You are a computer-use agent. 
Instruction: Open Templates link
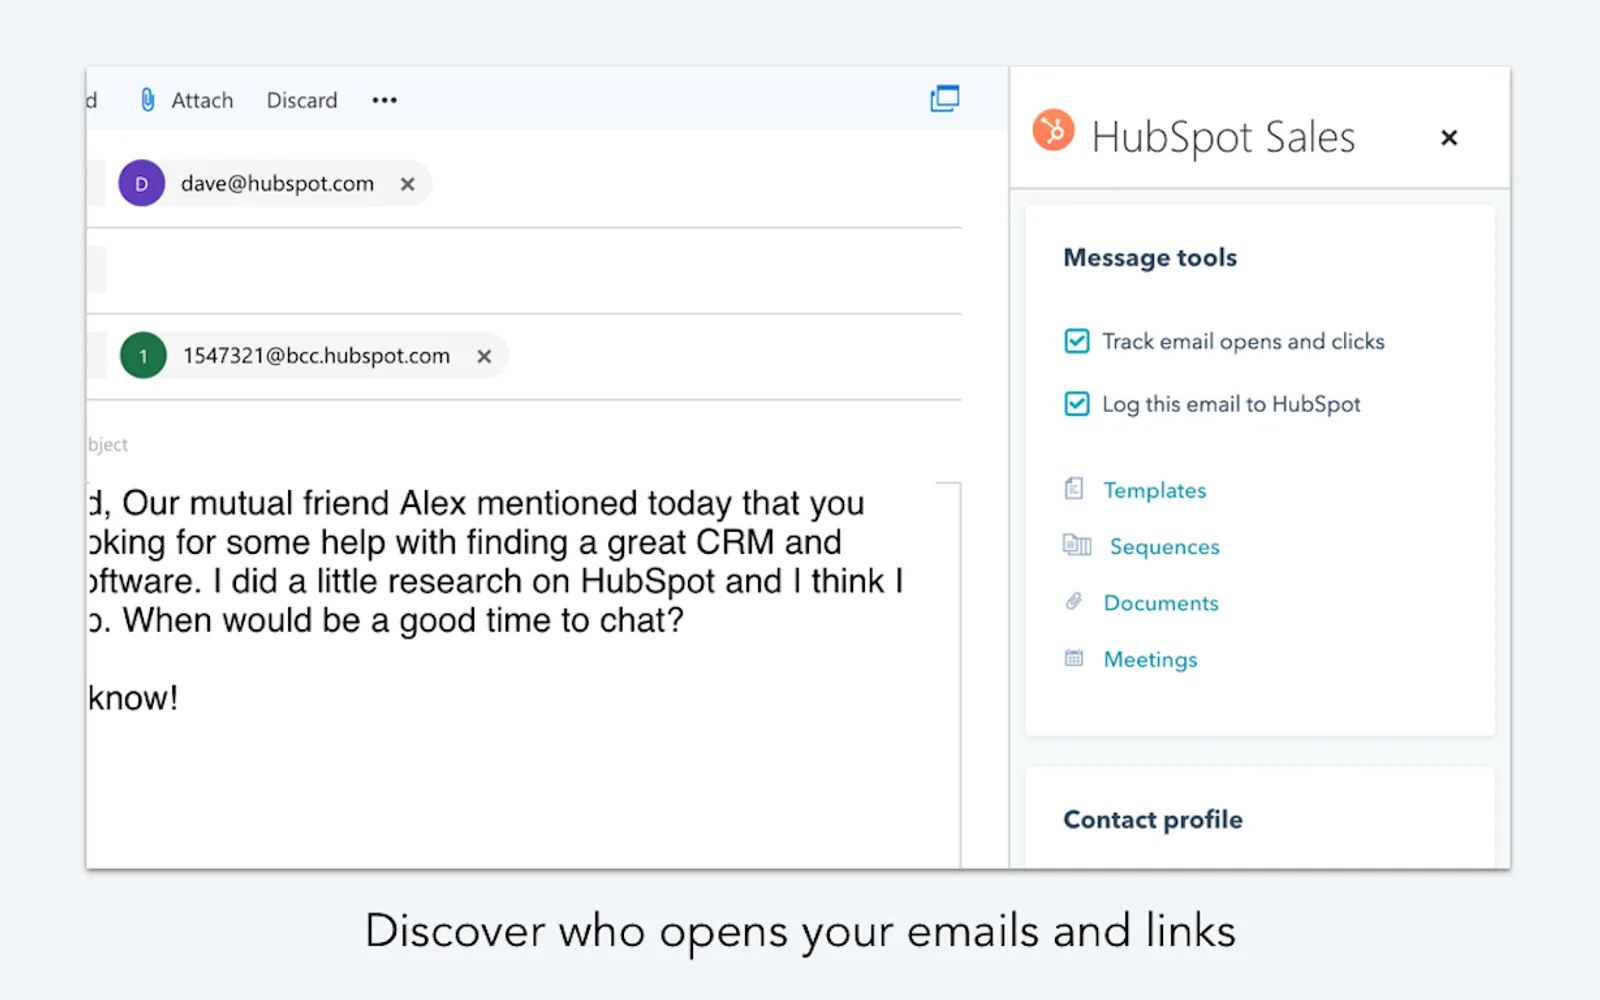pyautogui.click(x=1155, y=490)
